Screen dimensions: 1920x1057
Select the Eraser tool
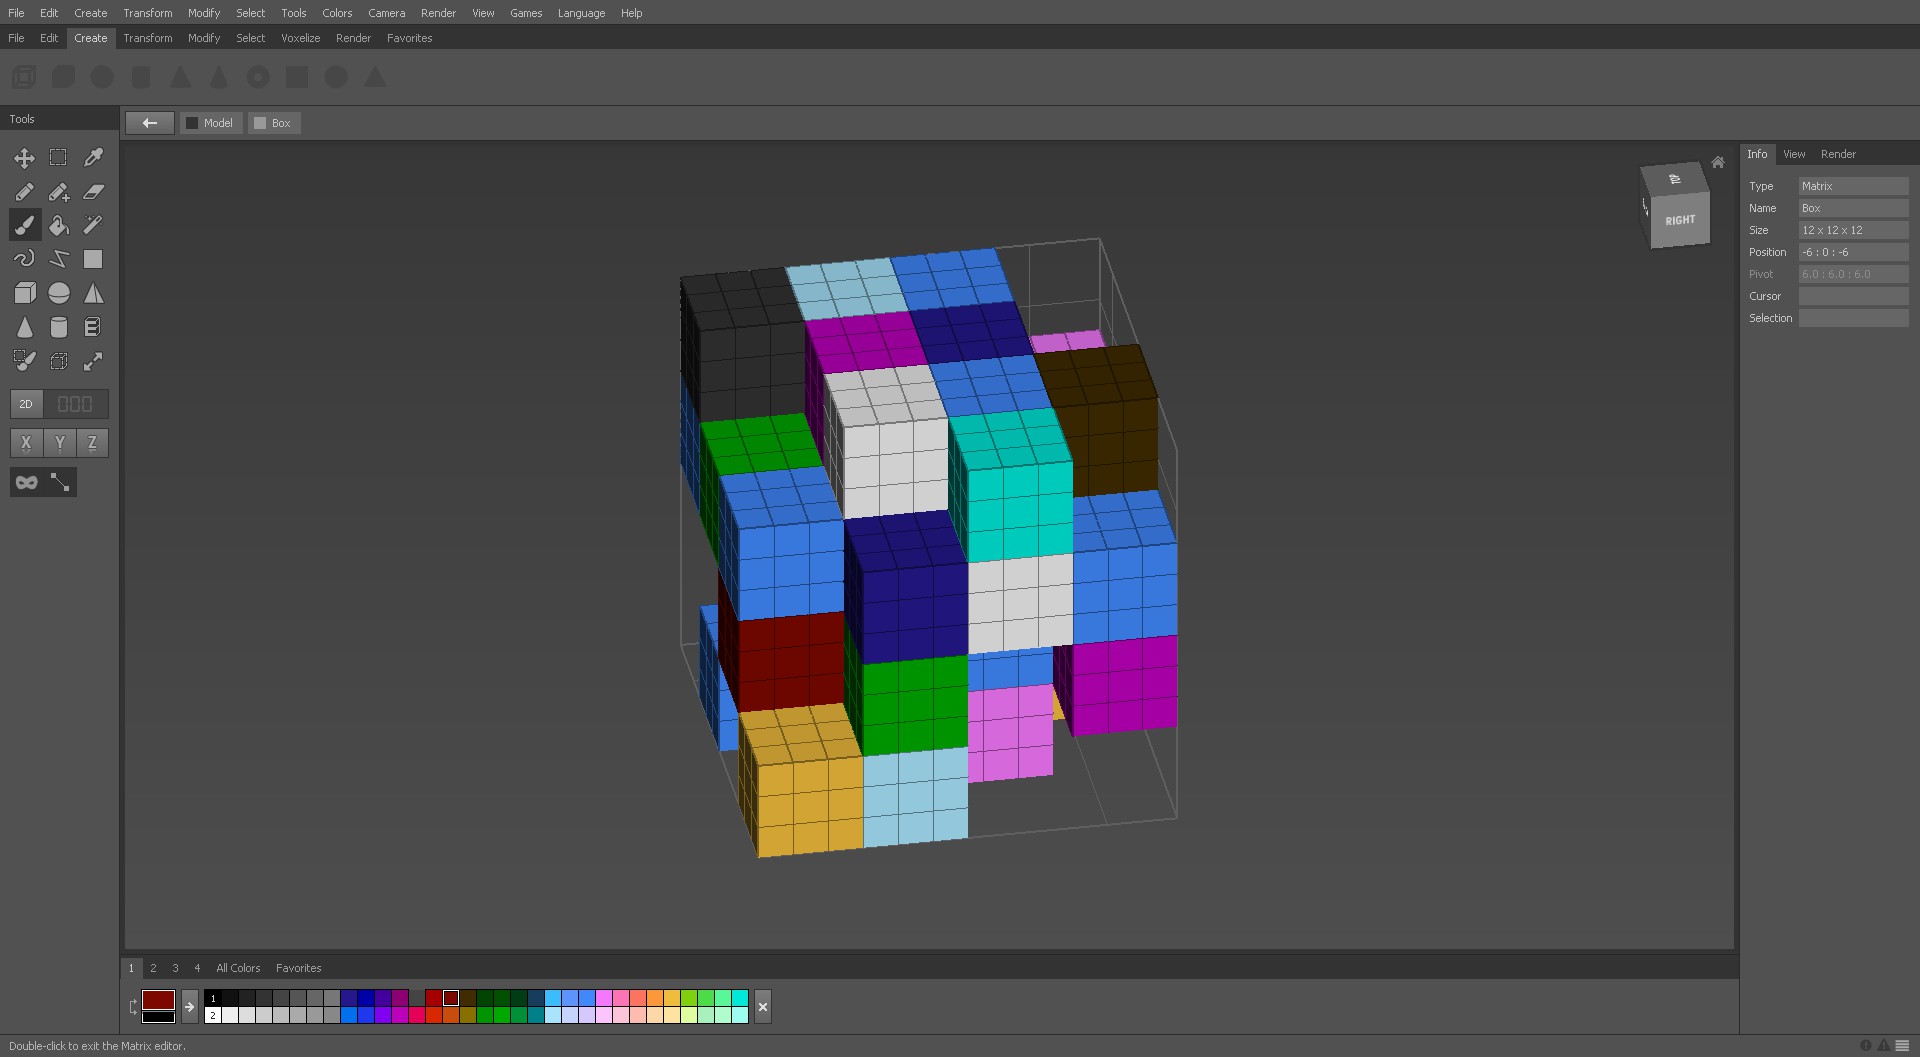point(92,192)
